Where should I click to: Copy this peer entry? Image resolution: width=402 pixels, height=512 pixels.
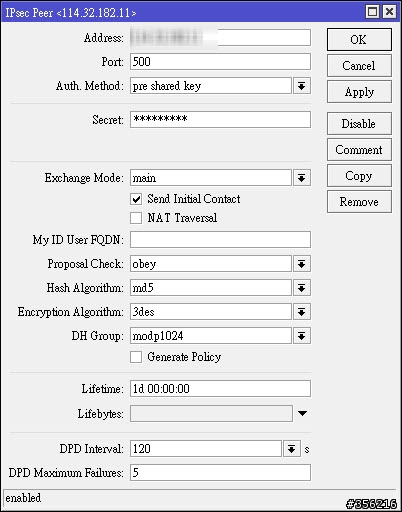point(359,176)
